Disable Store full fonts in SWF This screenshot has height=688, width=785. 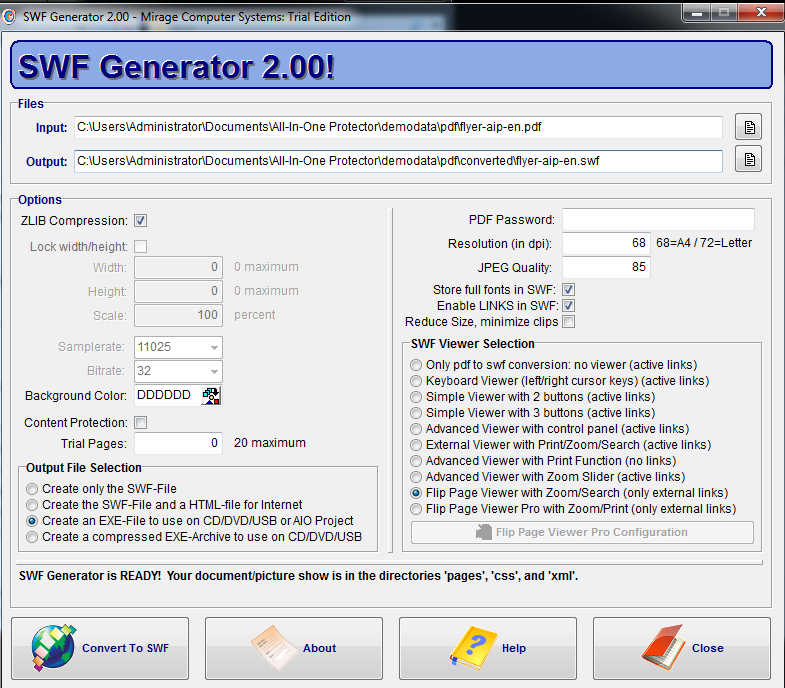click(568, 290)
